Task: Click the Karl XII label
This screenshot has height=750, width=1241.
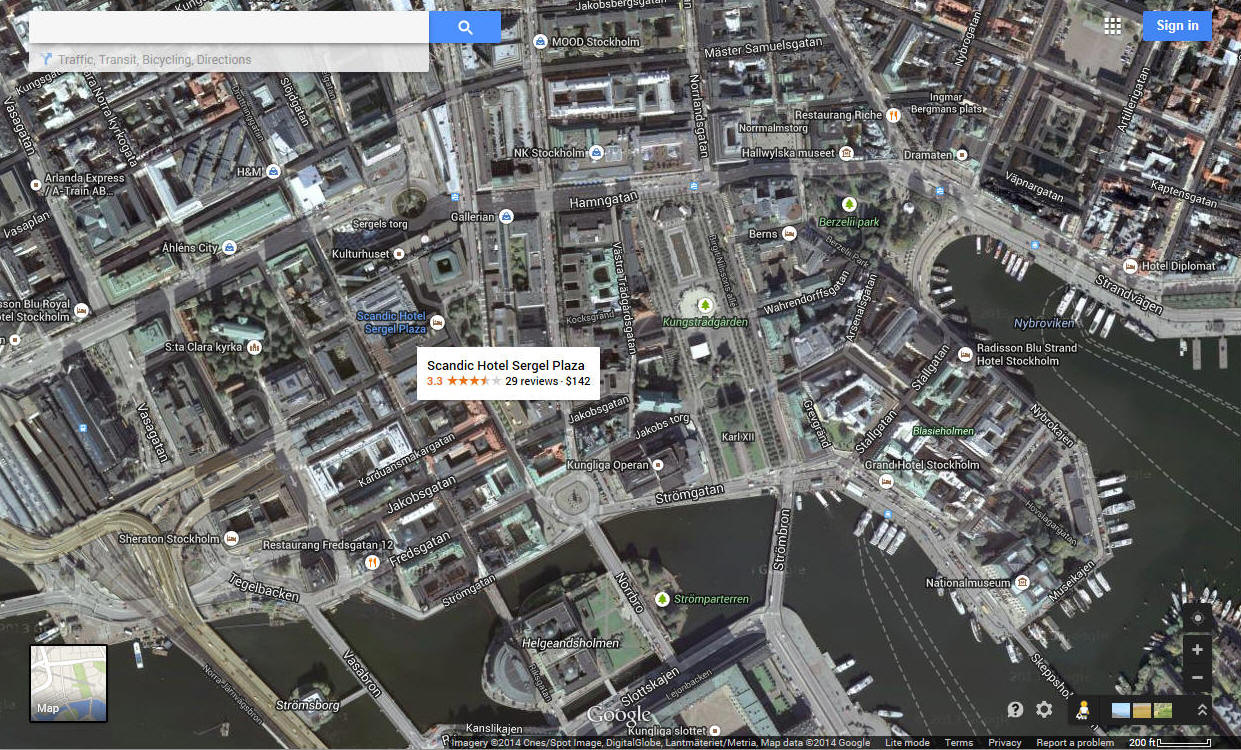Action: click(x=737, y=437)
